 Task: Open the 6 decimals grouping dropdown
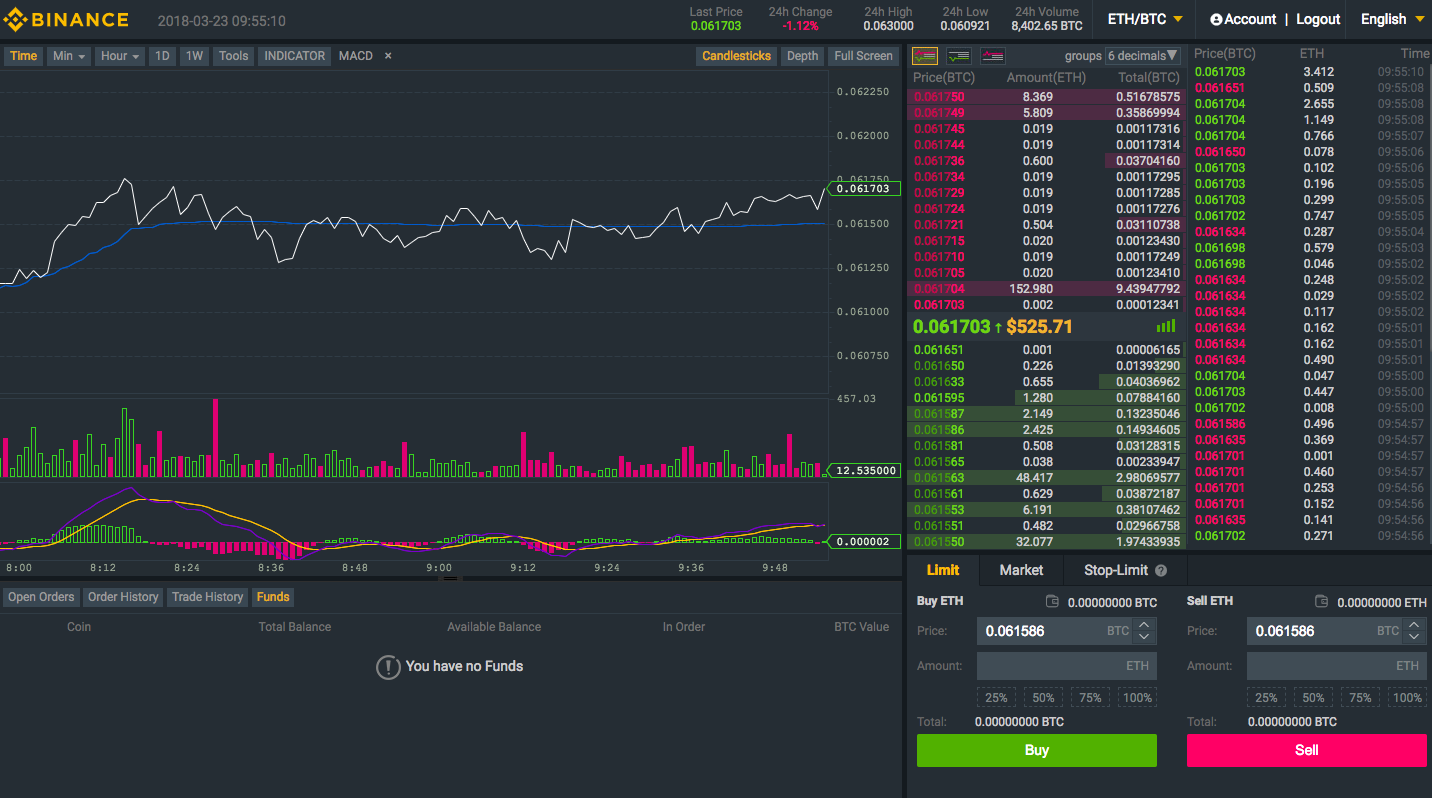coord(1143,56)
